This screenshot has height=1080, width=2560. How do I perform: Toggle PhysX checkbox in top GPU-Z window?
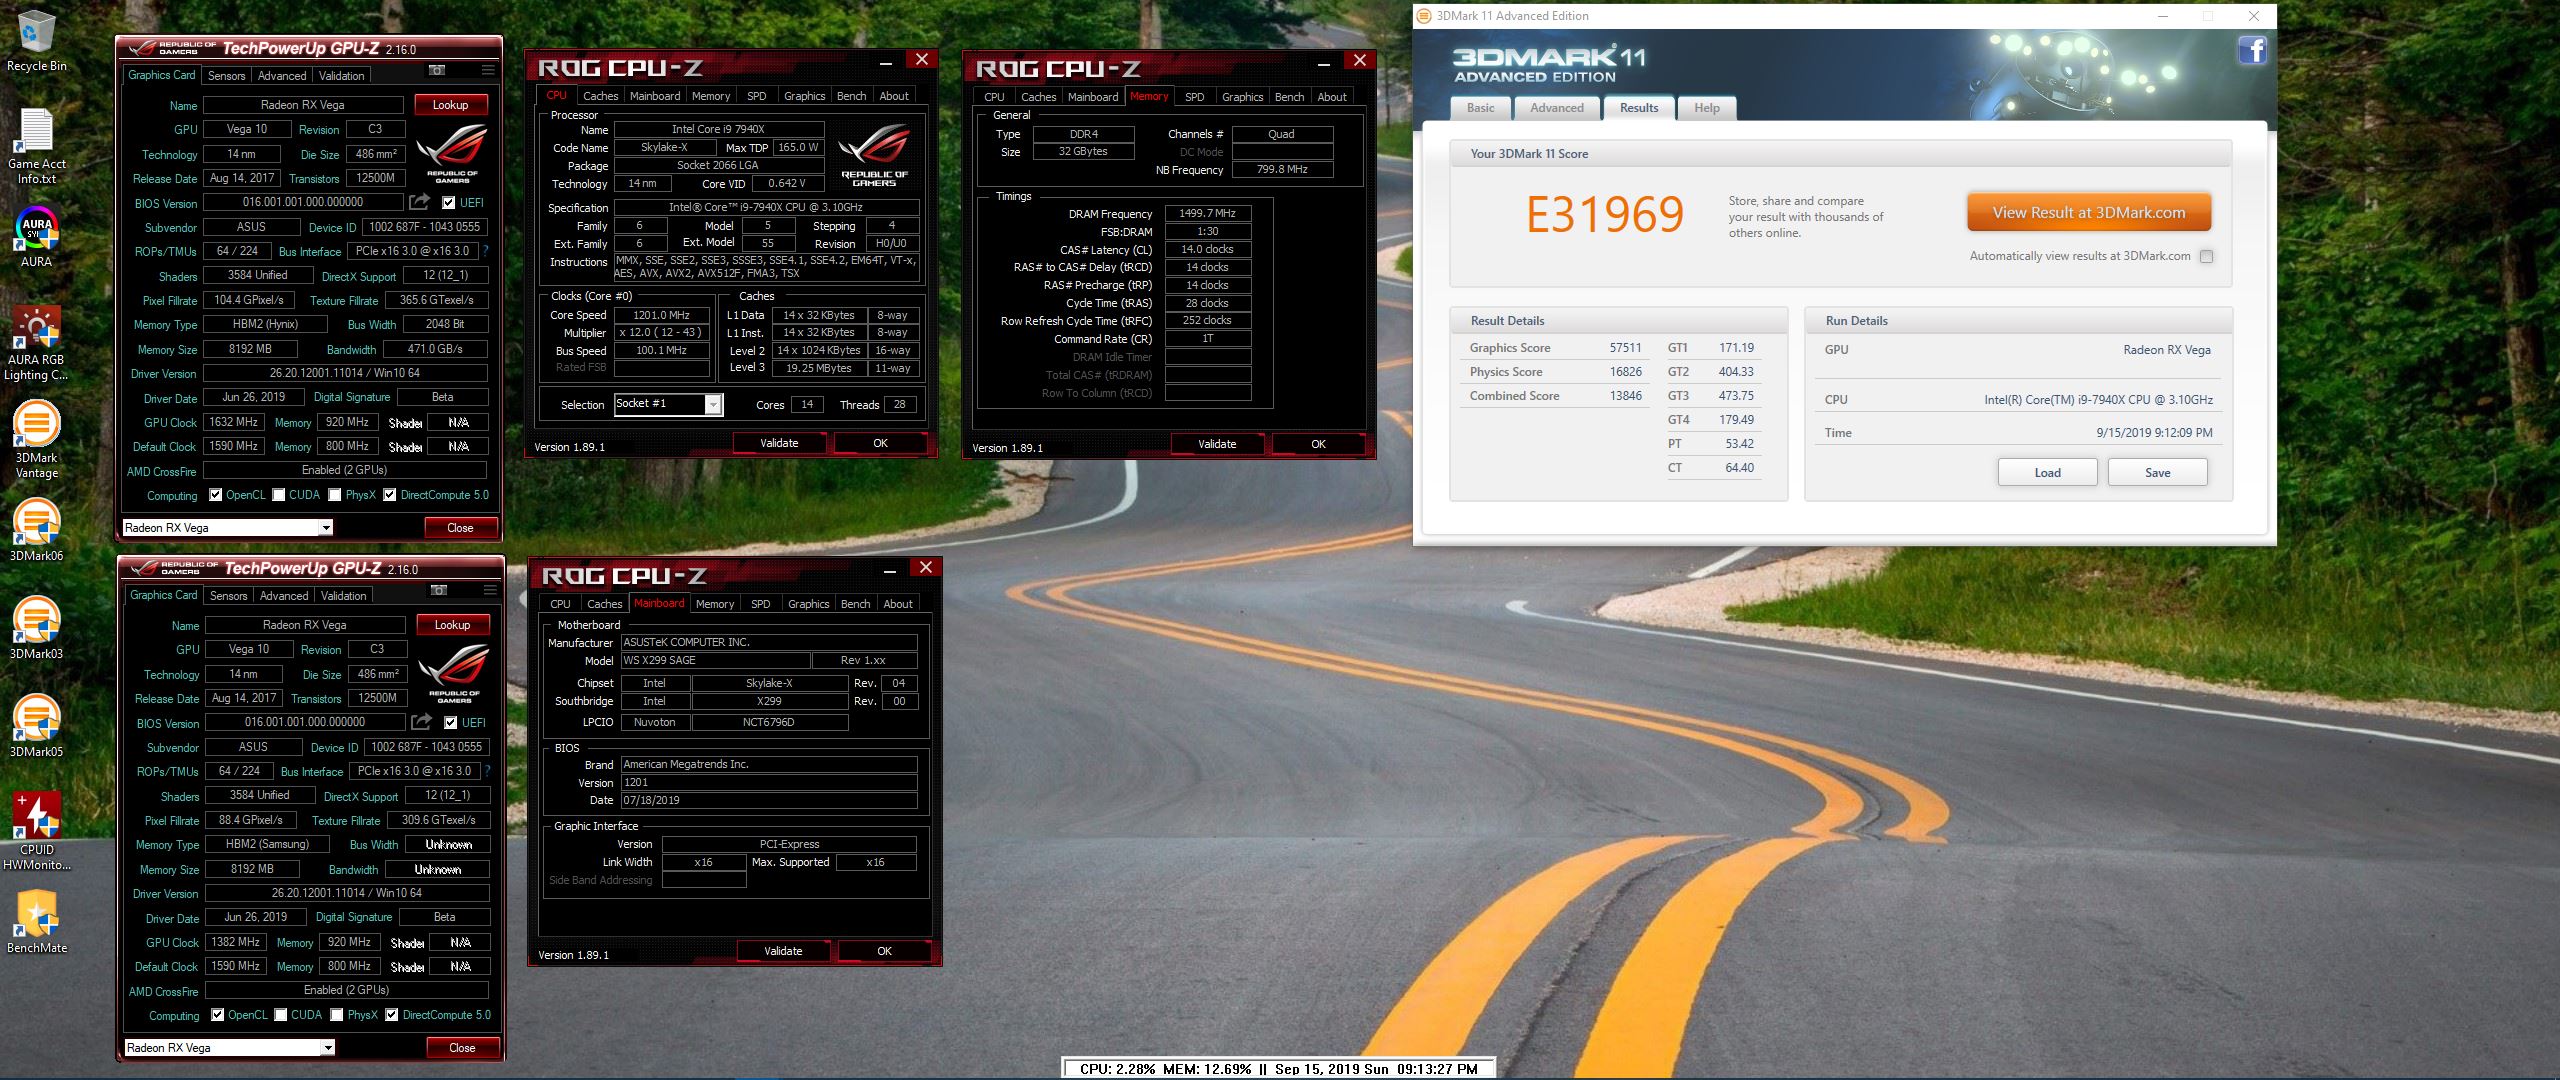coord(335,495)
